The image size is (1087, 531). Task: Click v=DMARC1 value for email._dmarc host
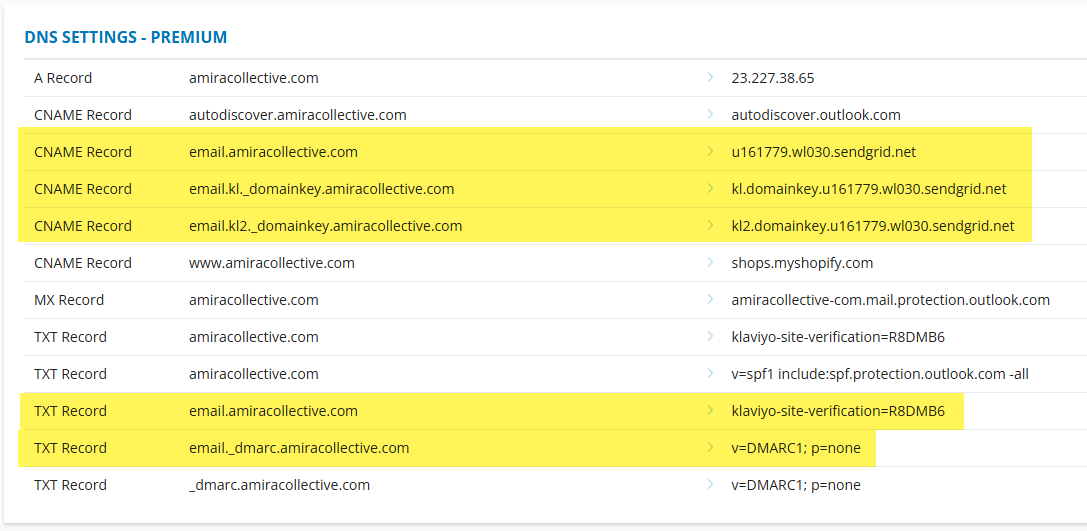pyautogui.click(x=796, y=448)
